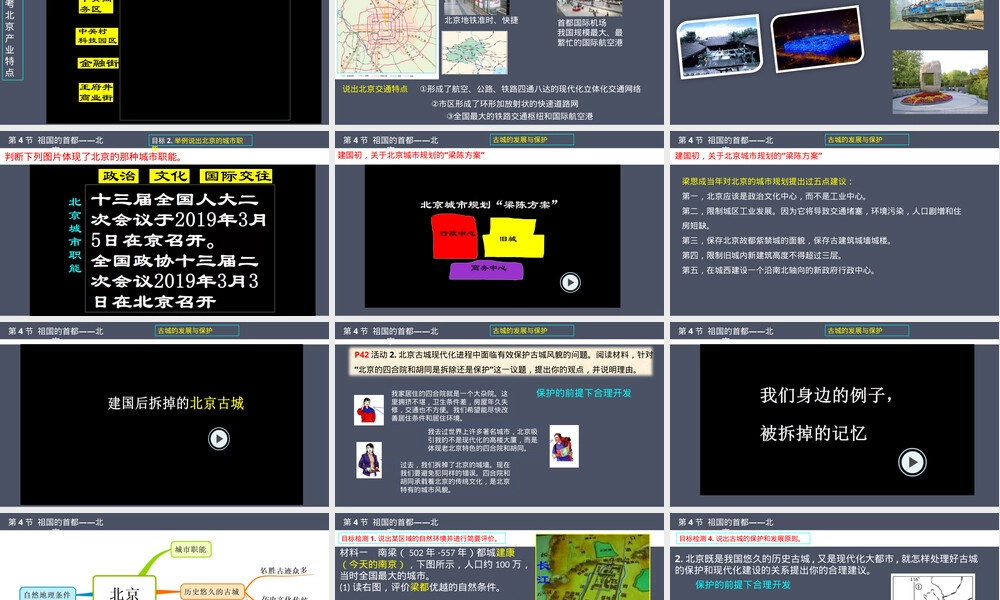Viewport: 1000px width, 600px height.
Task: Play the 梁陈方案 video on the Beijing planning slide
Action: click(x=570, y=282)
